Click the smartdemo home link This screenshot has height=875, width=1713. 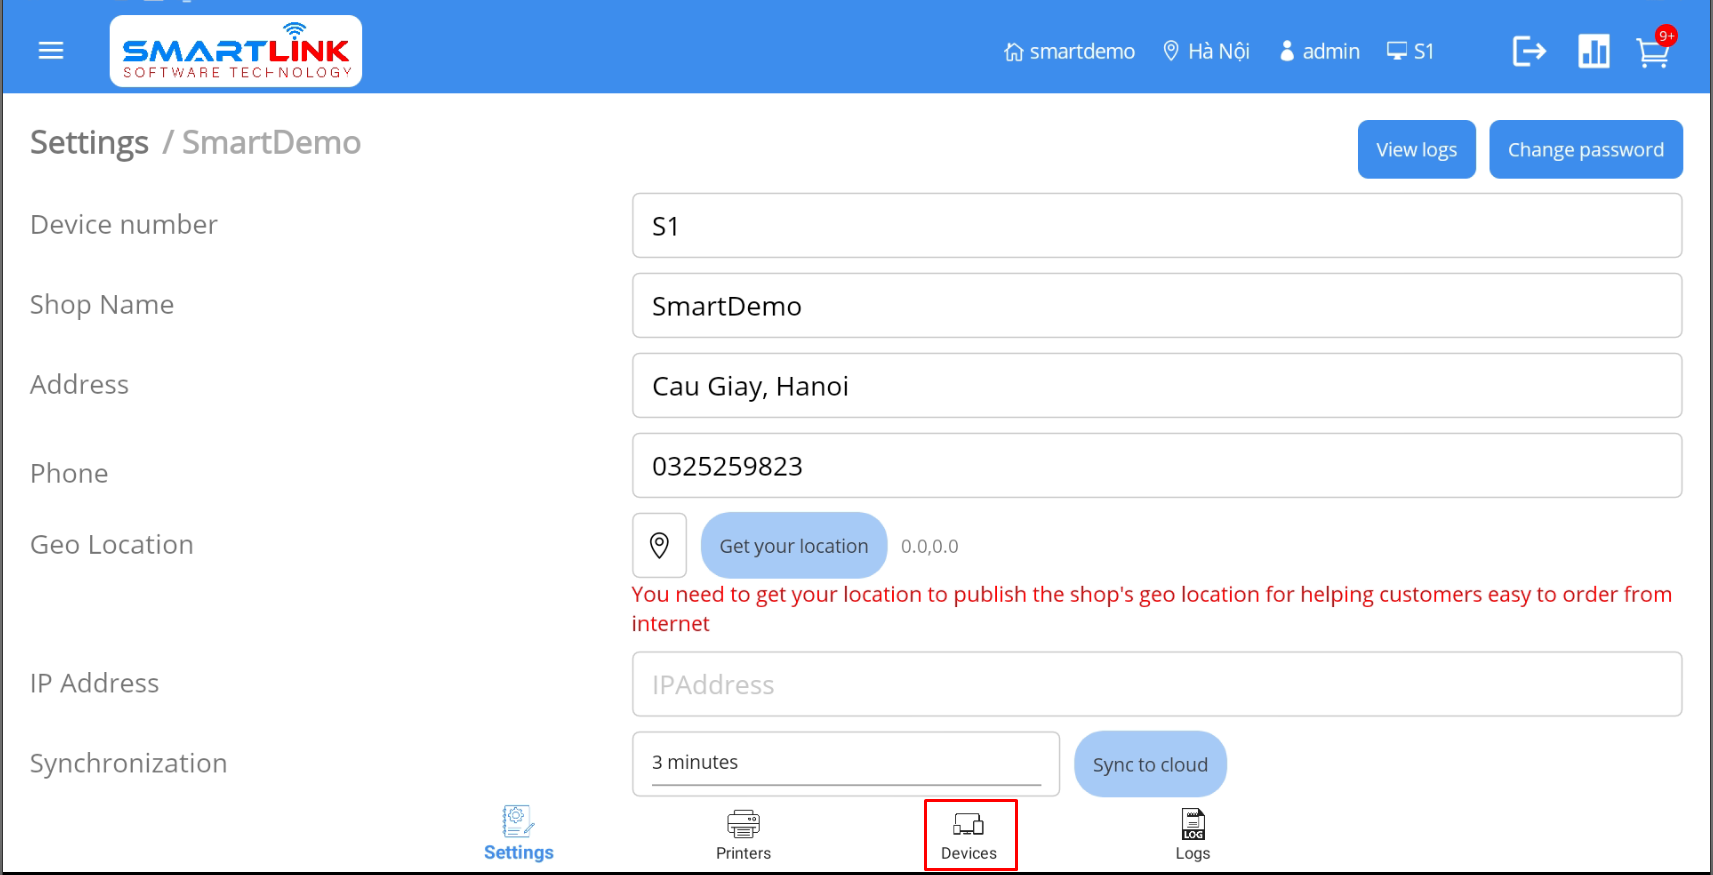tap(1069, 51)
